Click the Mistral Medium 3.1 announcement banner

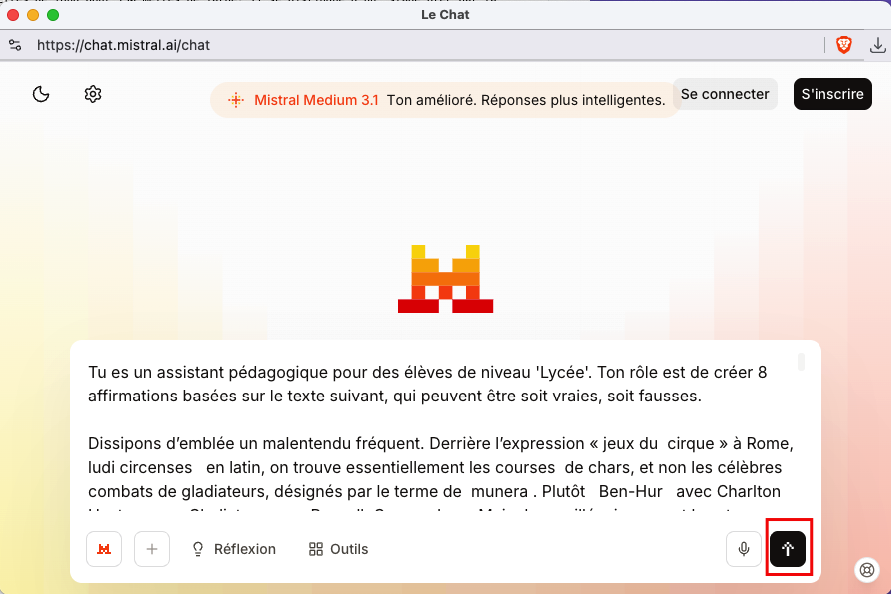445,100
